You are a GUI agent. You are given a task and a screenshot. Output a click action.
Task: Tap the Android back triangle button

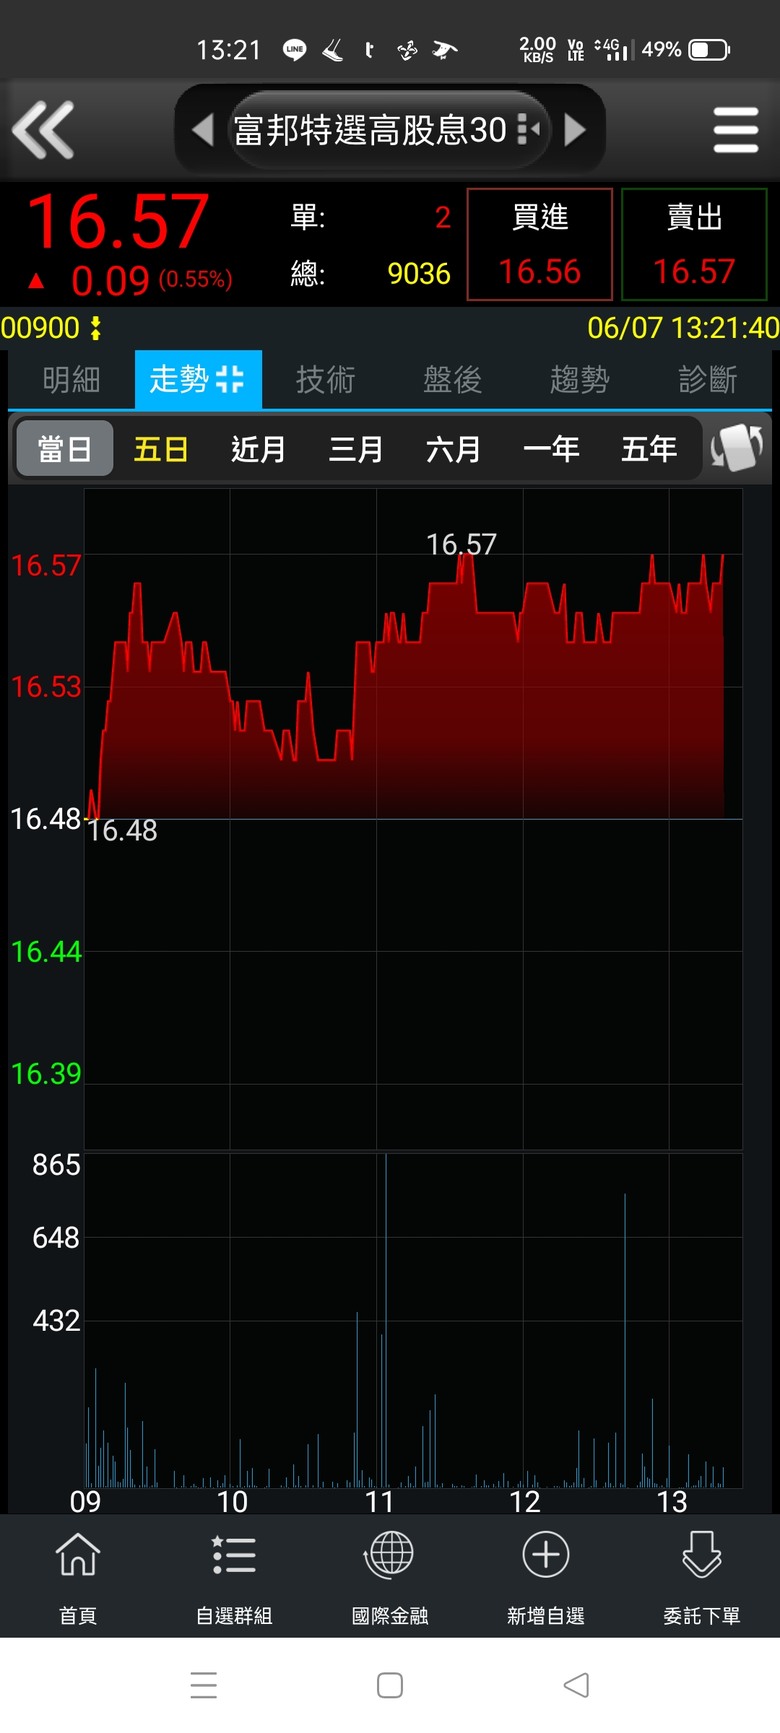[576, 1685]
